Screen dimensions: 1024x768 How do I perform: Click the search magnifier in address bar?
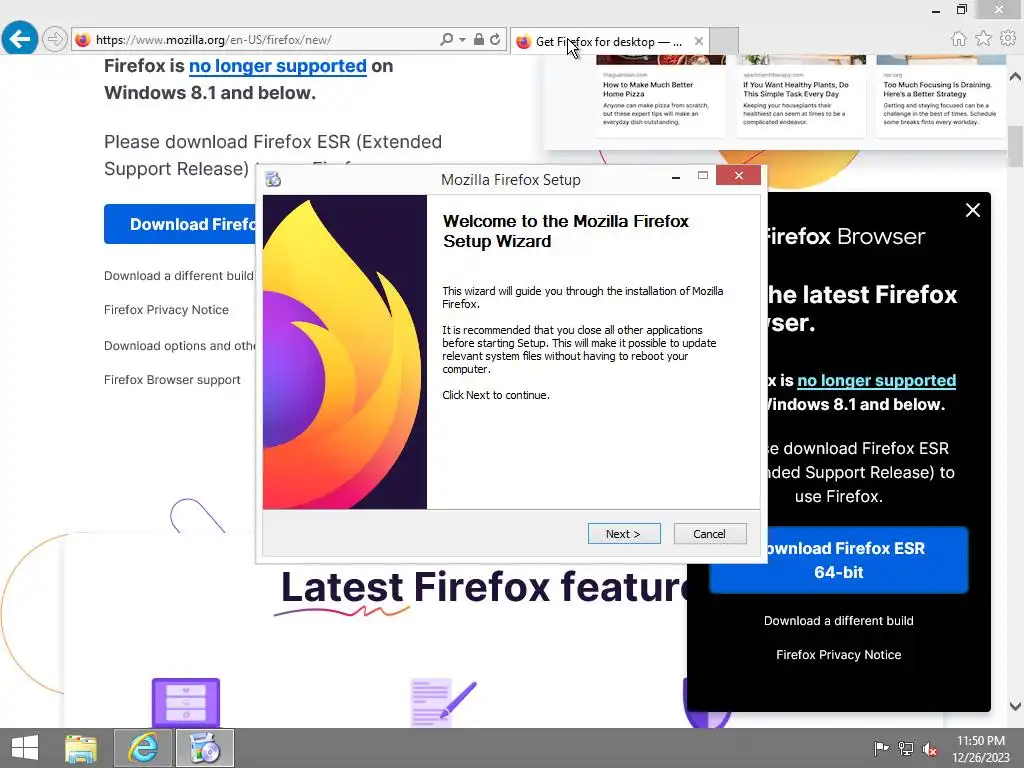pos(447,39)
